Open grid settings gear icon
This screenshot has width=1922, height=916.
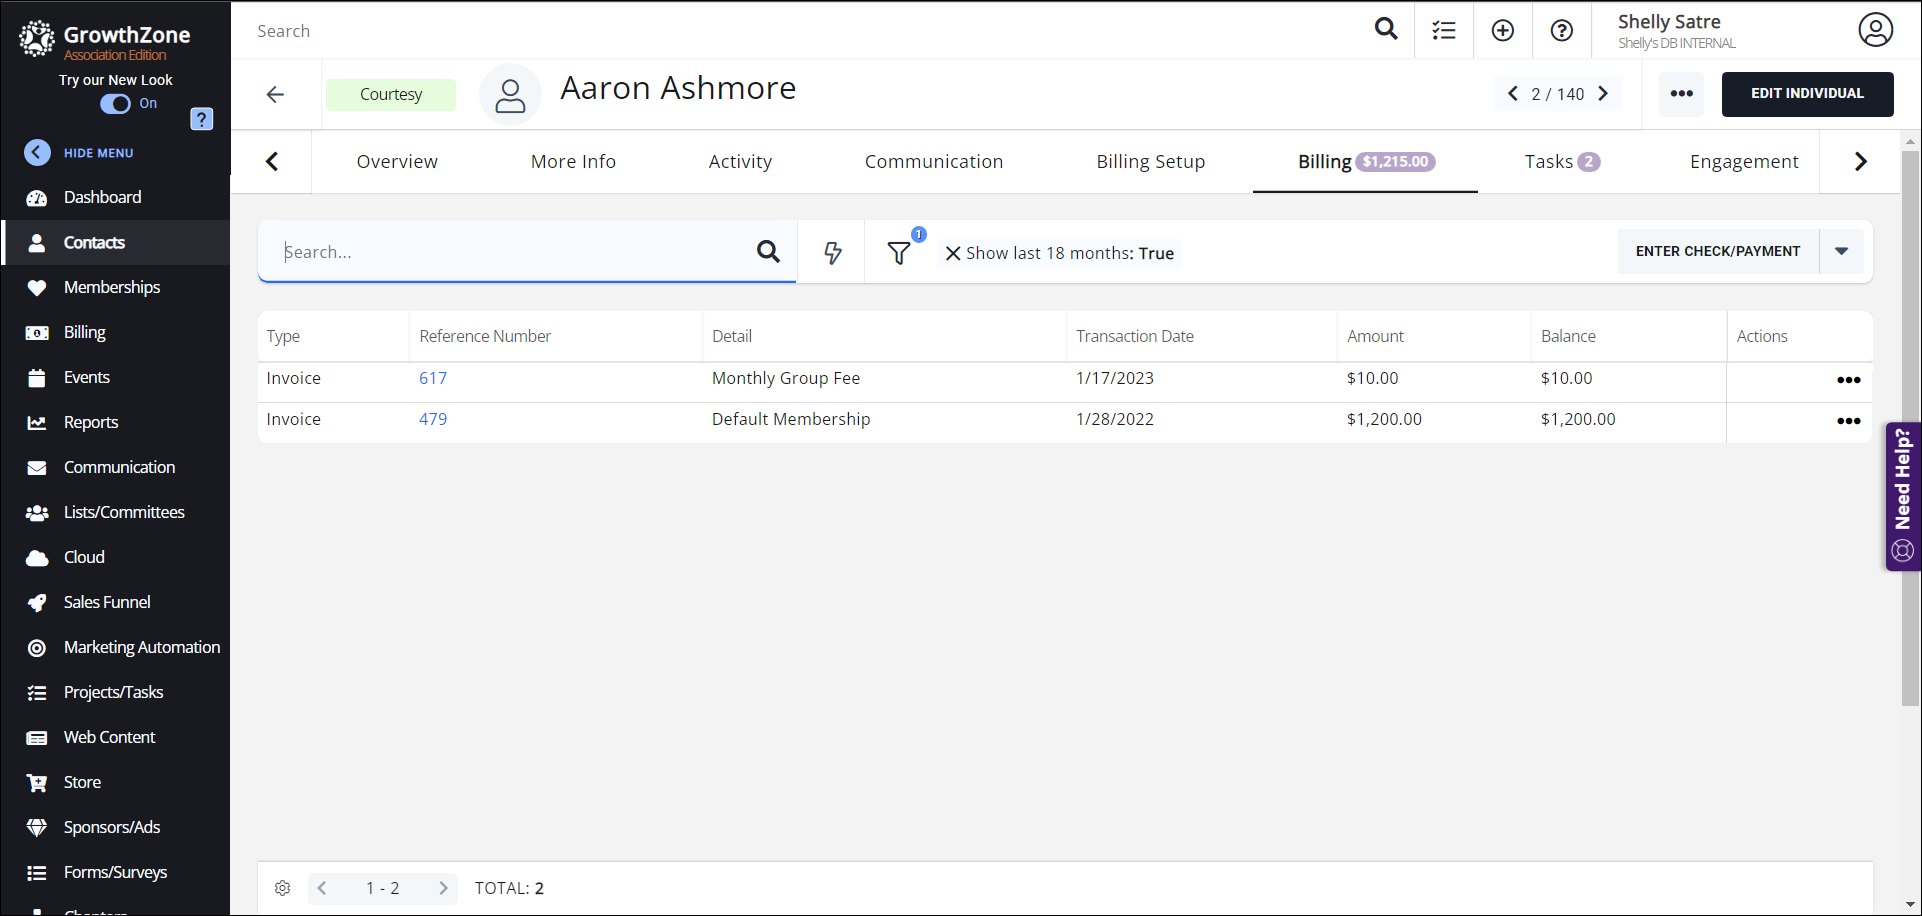point(283,888)
